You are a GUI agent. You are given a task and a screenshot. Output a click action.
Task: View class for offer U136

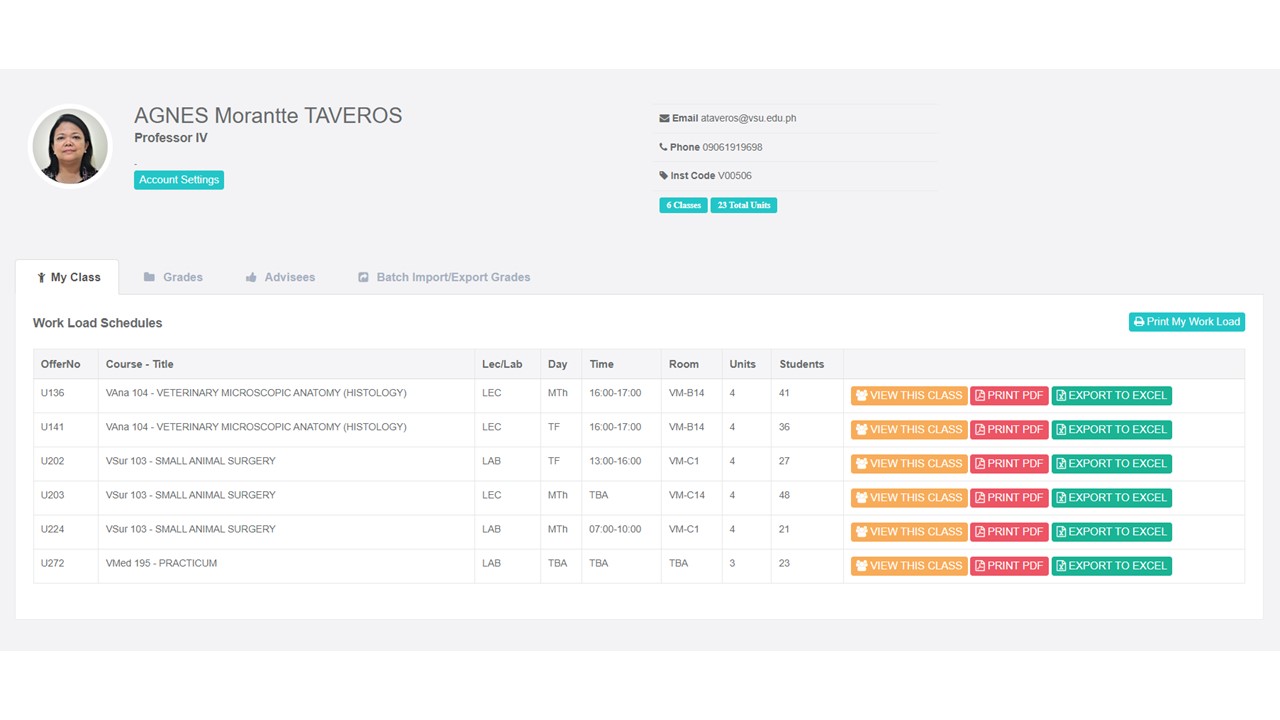point(908,395)
